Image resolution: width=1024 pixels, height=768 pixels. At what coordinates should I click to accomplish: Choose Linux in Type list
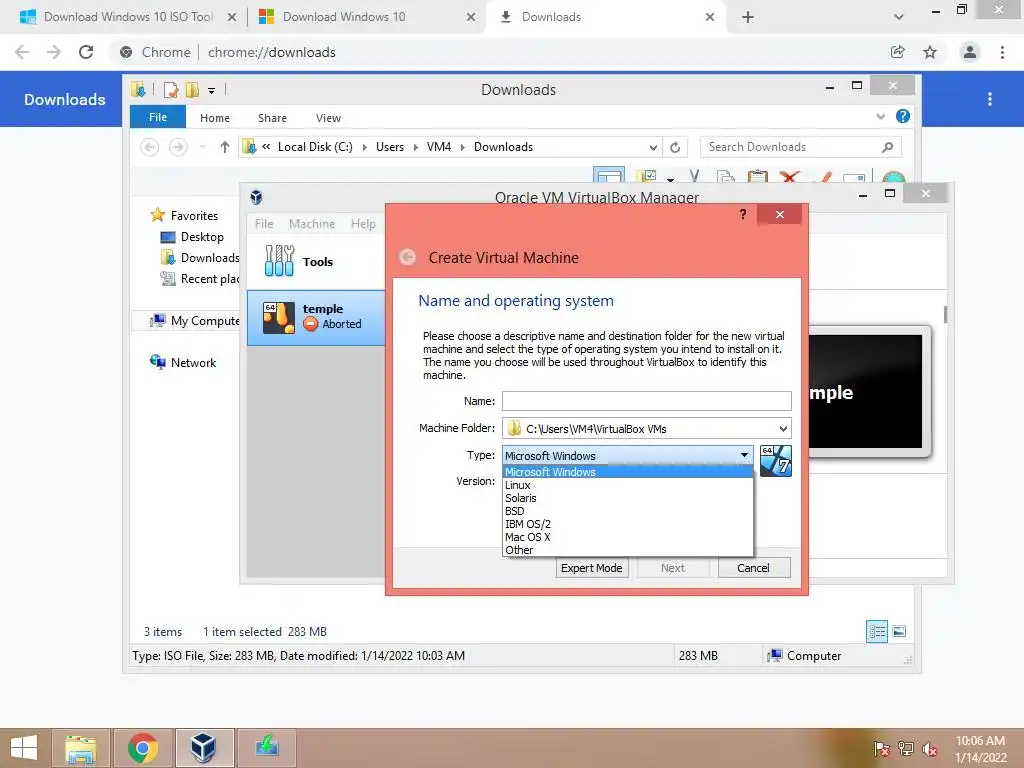click(x=628, y=485)
